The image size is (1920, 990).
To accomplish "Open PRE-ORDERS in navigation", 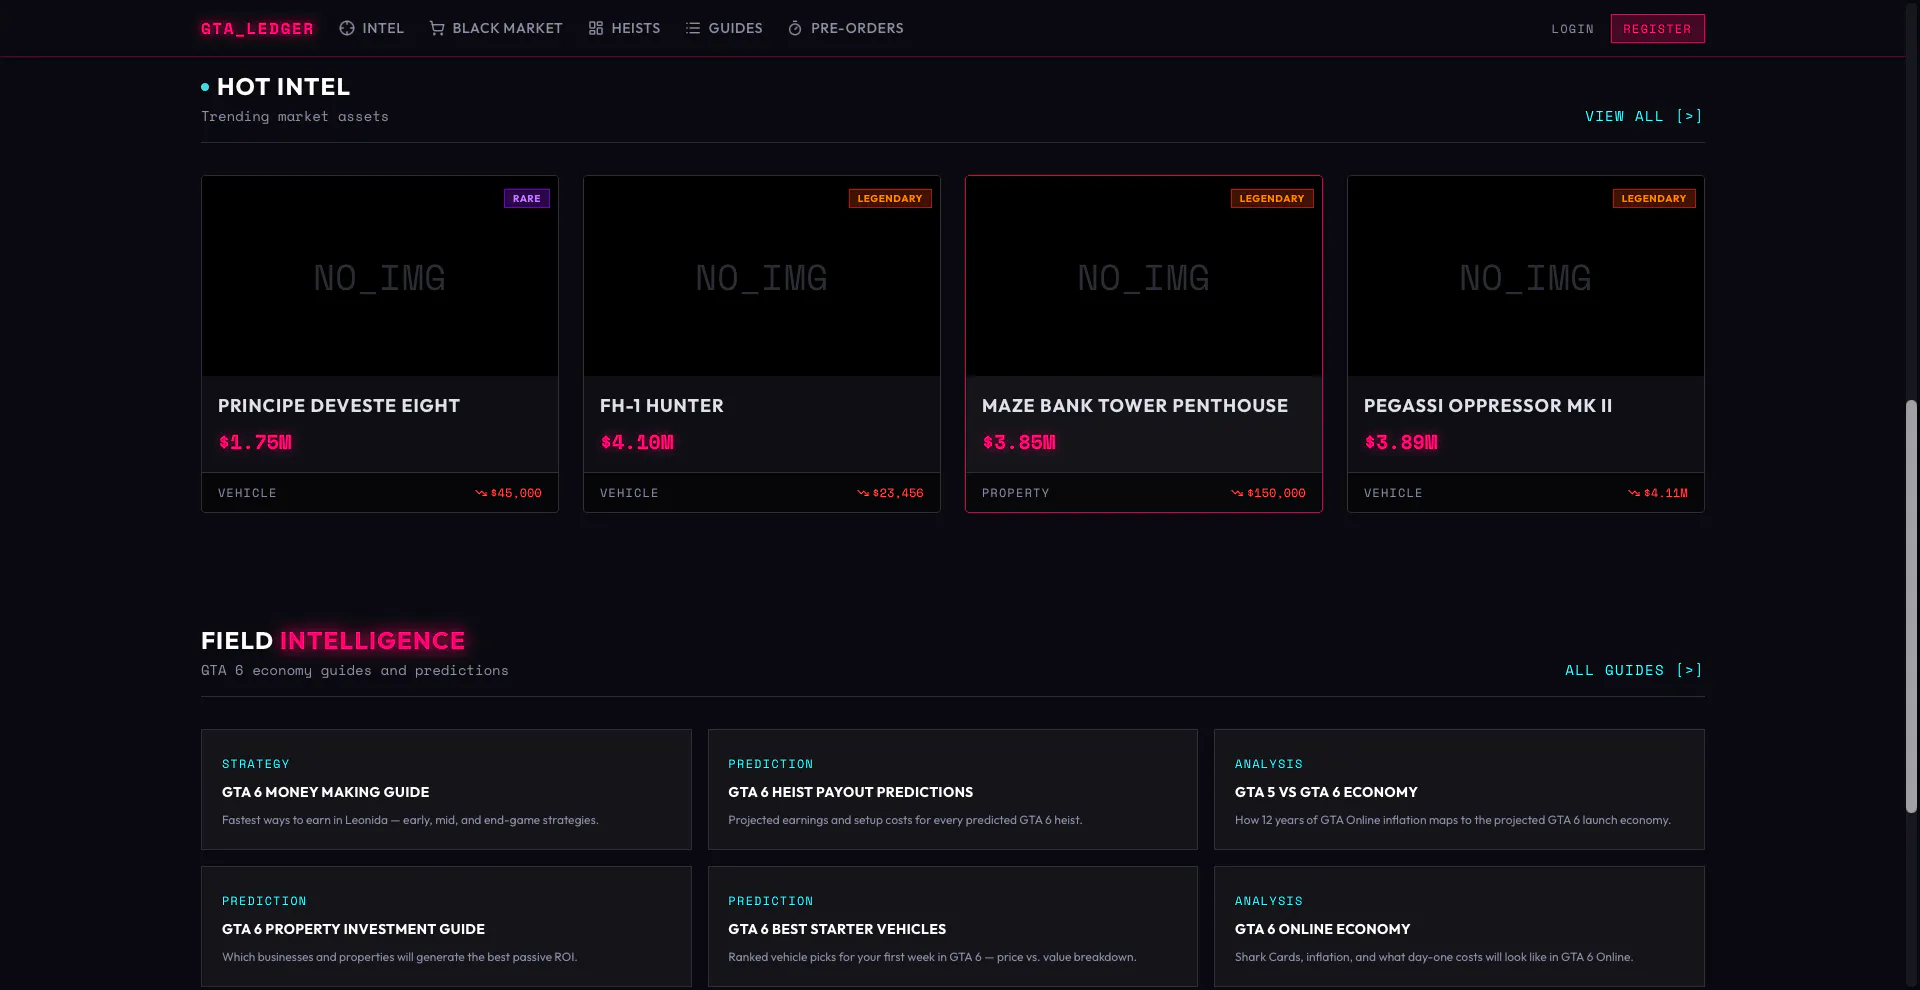I will [846, 28].
